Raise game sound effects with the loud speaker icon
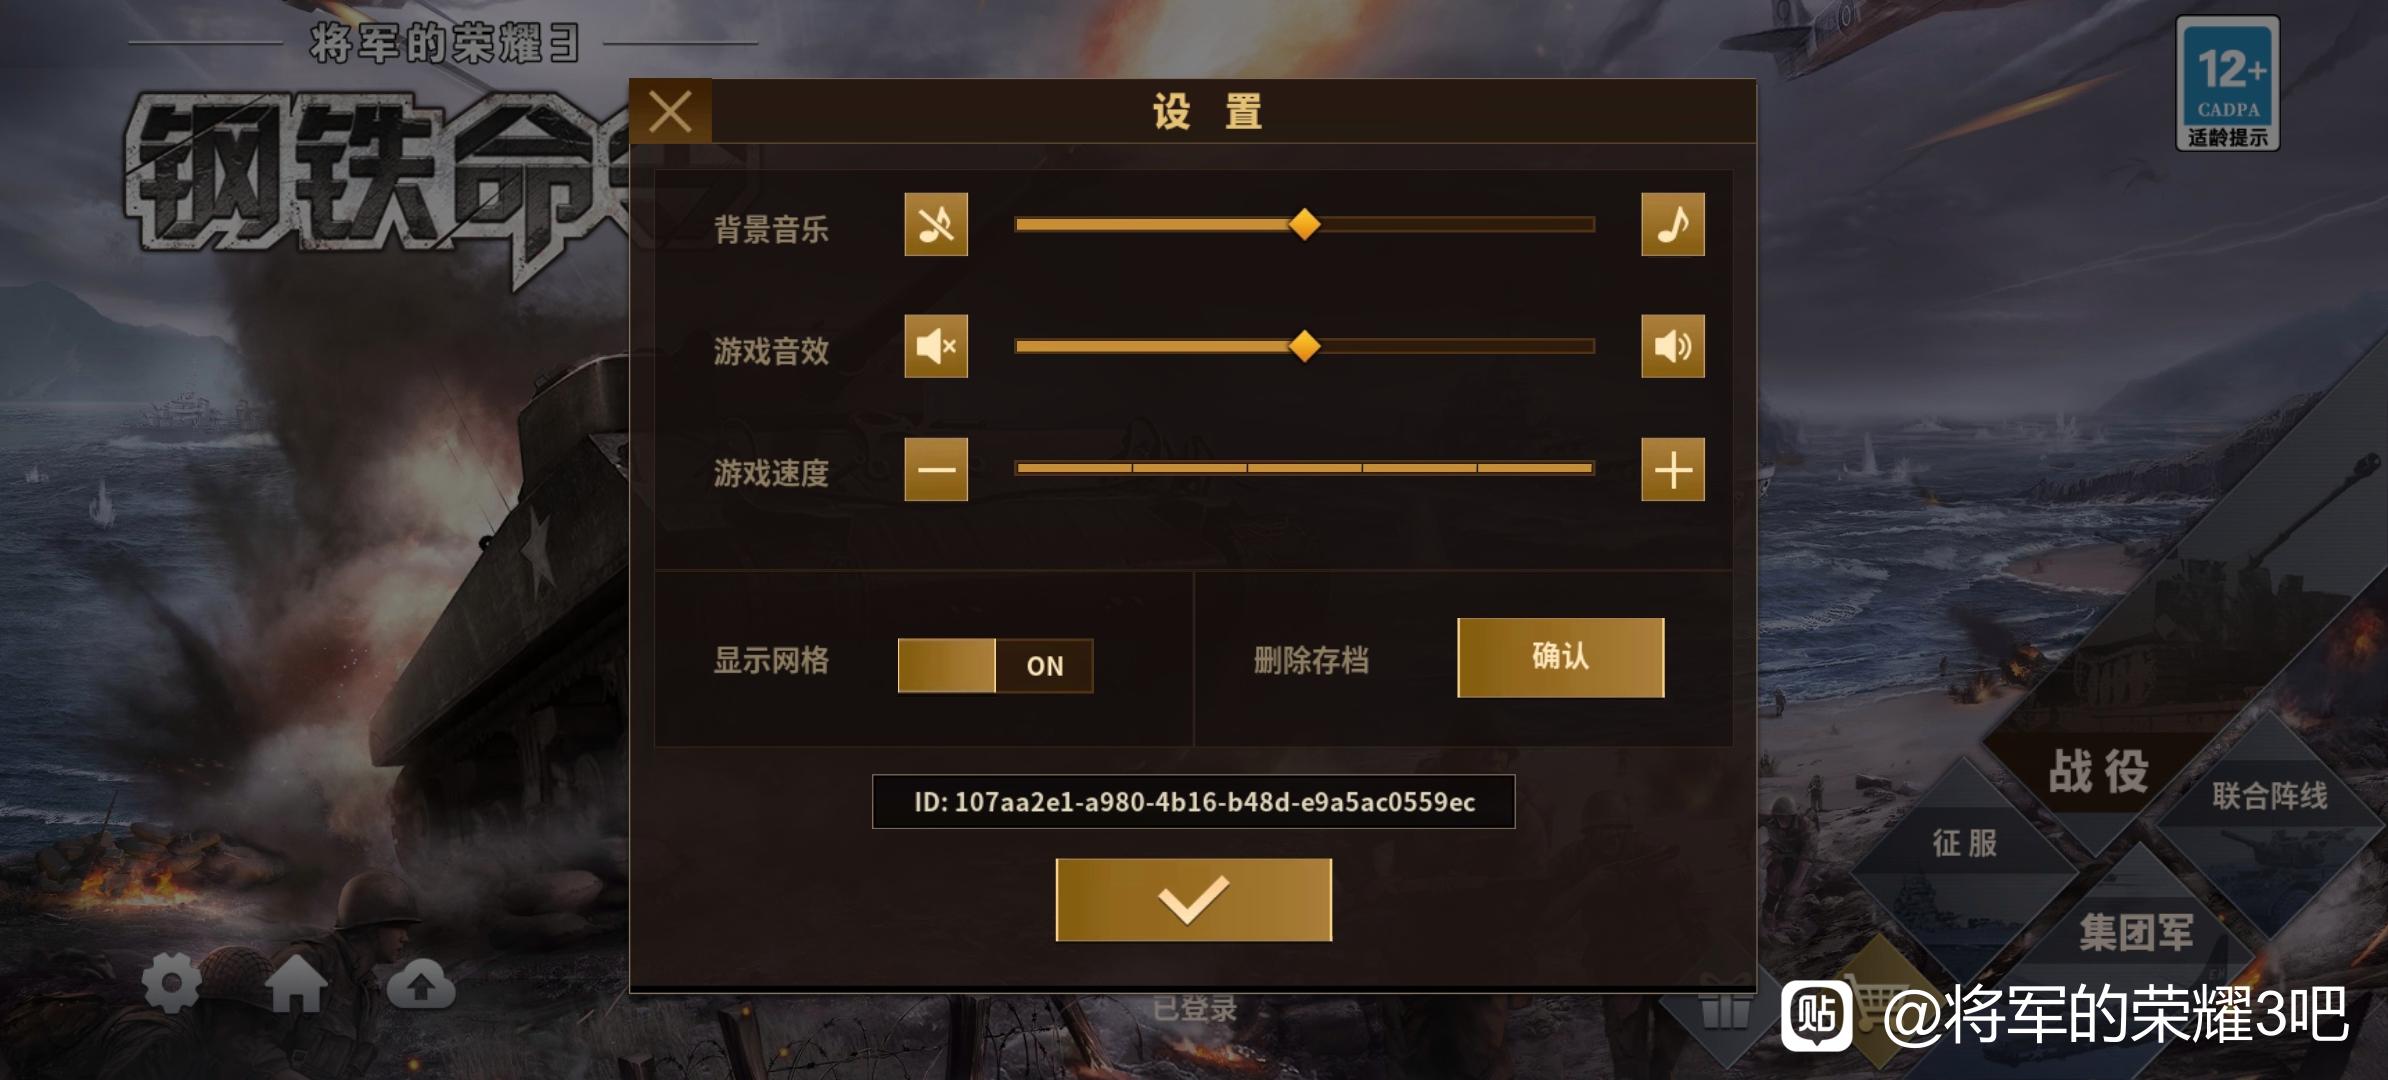 (x=1672, y=346)
